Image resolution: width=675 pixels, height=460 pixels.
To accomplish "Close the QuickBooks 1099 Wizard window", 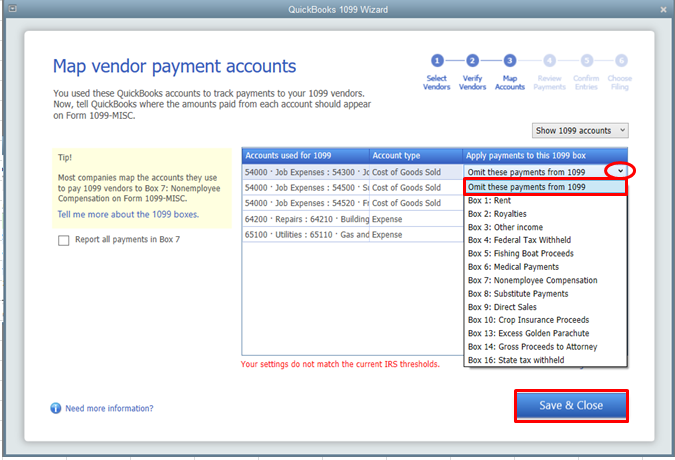I will coord(663,9).
